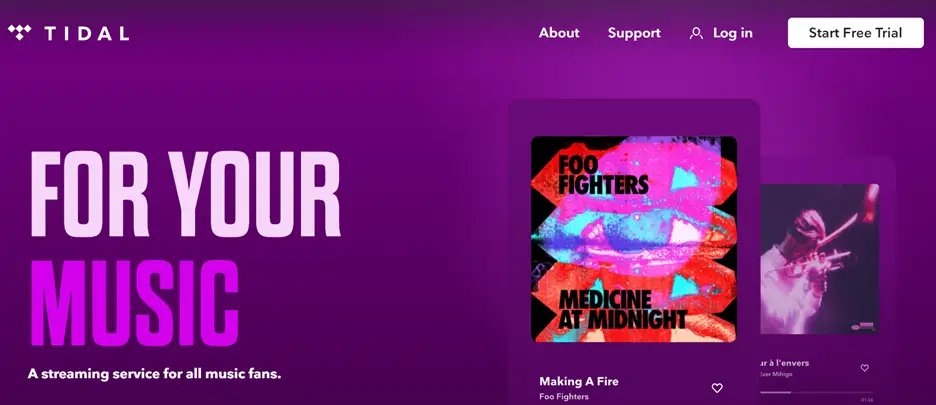Open Foo Fighters artist name under track
Image resolution: width=936 pixels, height=405 pixels.
tap(564, 396)
